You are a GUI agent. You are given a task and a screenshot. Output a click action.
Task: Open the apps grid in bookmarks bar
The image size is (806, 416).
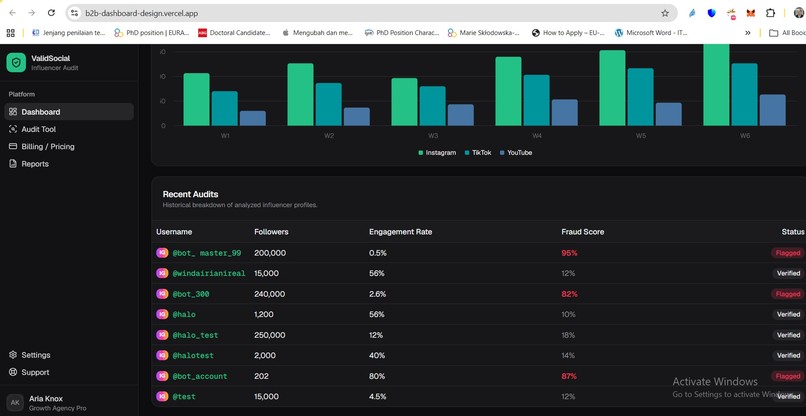tap(10, 33)
